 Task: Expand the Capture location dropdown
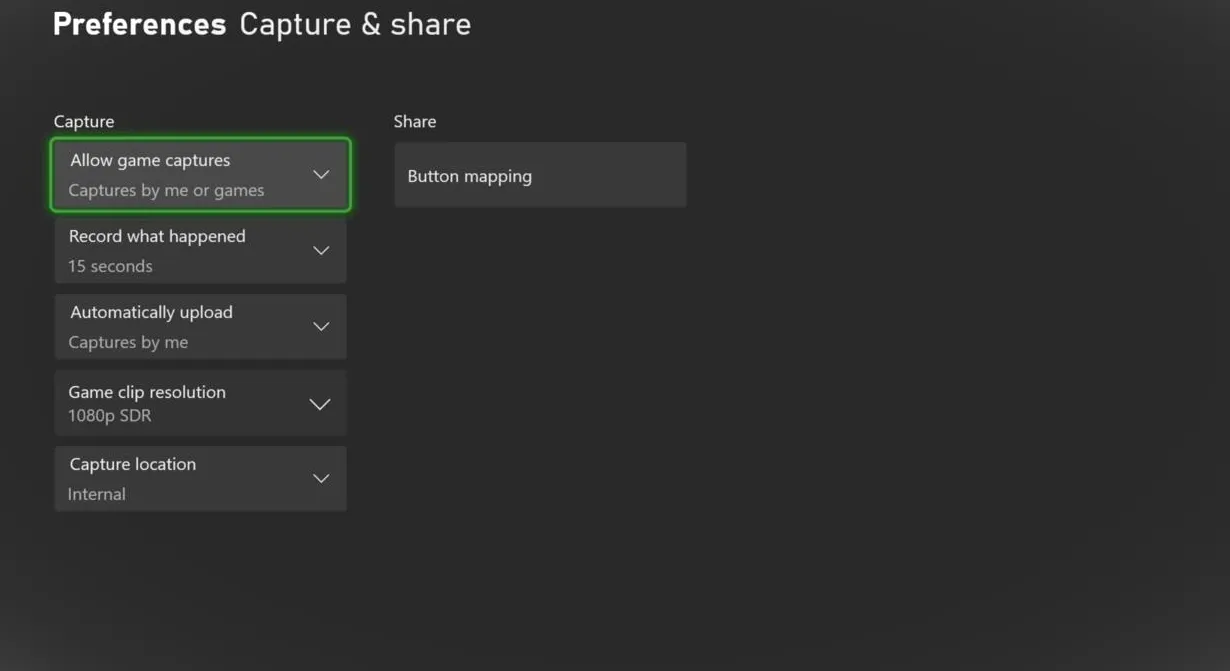(x=200, y=479)
